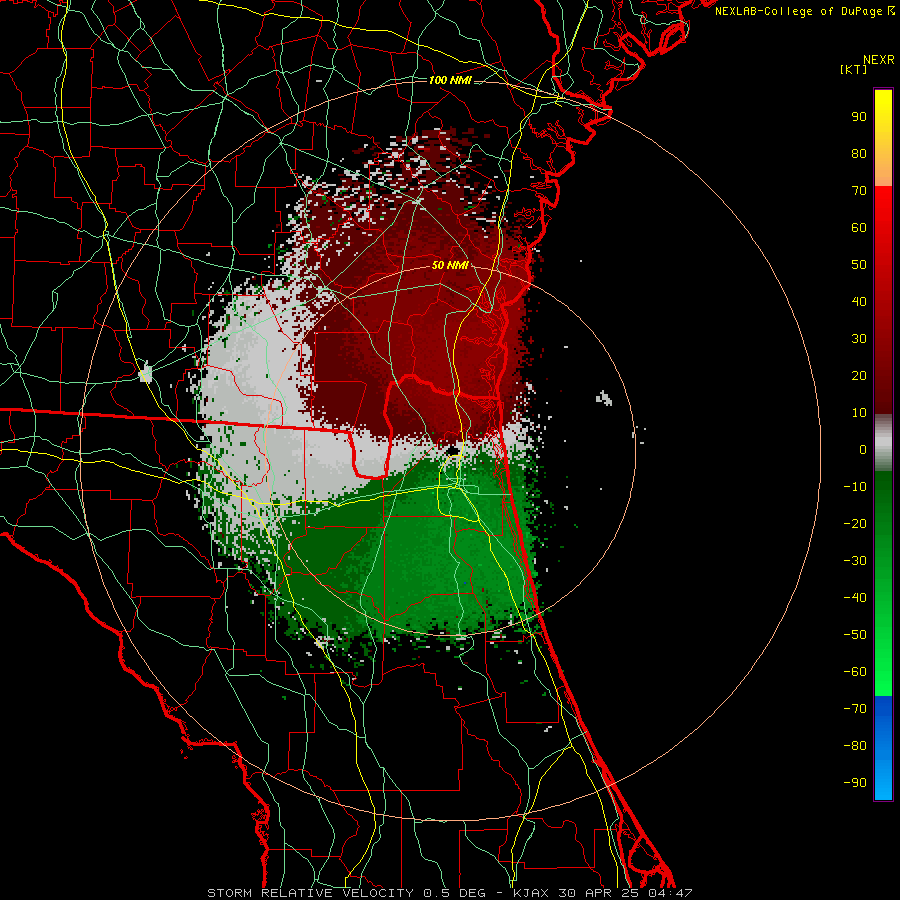The width and height of the screenshot is (900, 900).
Task: Click the -20 value on the velocity scale
Action: click(855, 523)
